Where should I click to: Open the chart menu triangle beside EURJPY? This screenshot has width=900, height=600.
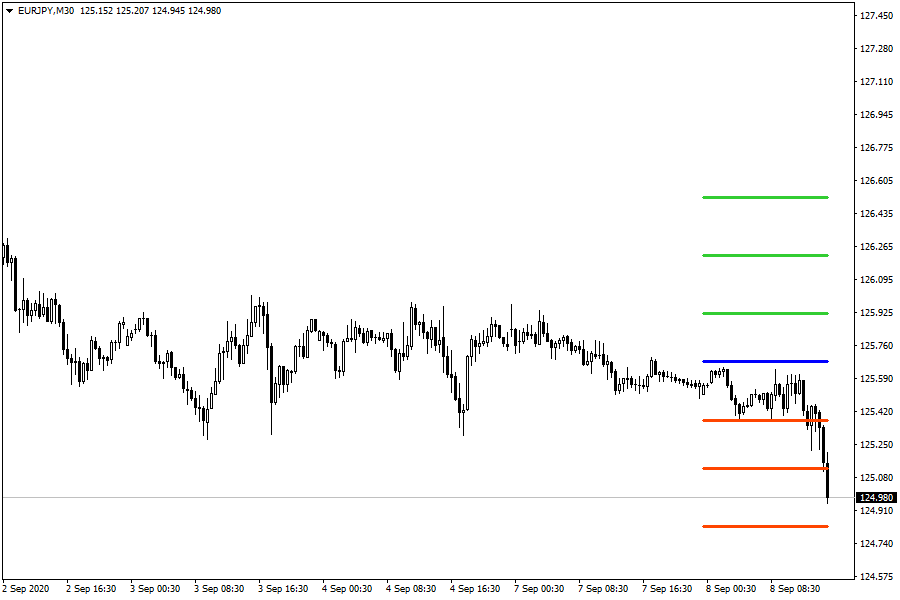click(9, 10)
